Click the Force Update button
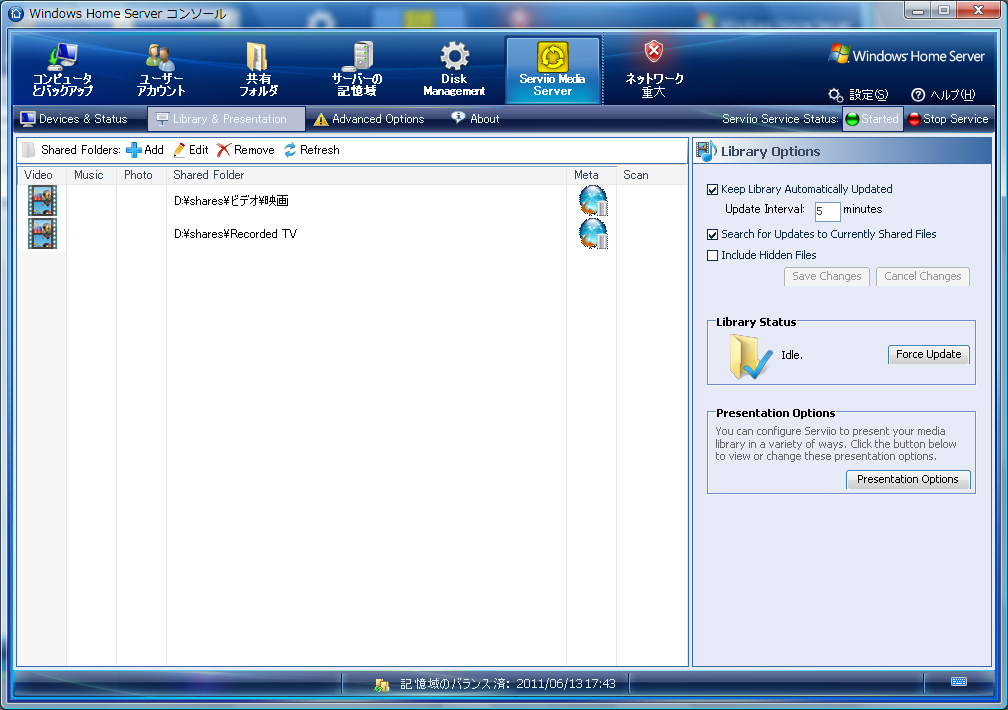1008x710 pixels. (928, 354)
